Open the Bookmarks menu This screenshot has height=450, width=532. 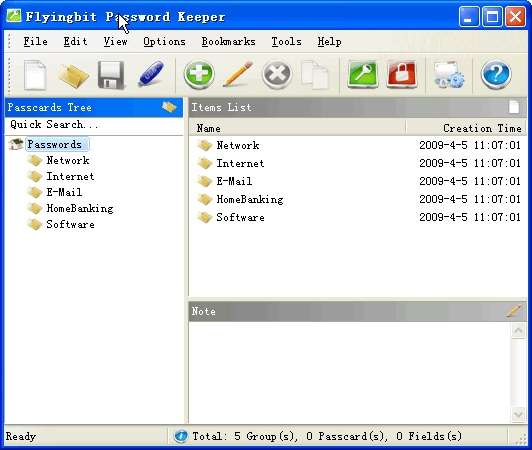tap(228, 41)
